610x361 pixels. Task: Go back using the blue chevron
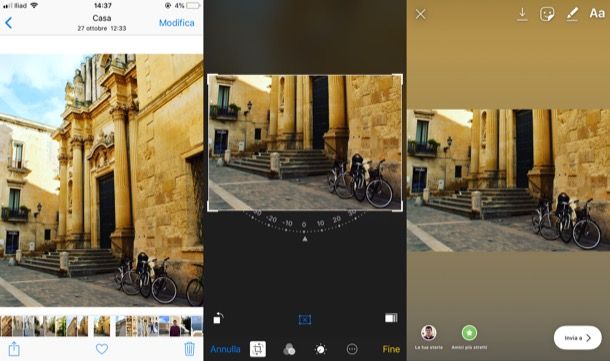[9, 23]
